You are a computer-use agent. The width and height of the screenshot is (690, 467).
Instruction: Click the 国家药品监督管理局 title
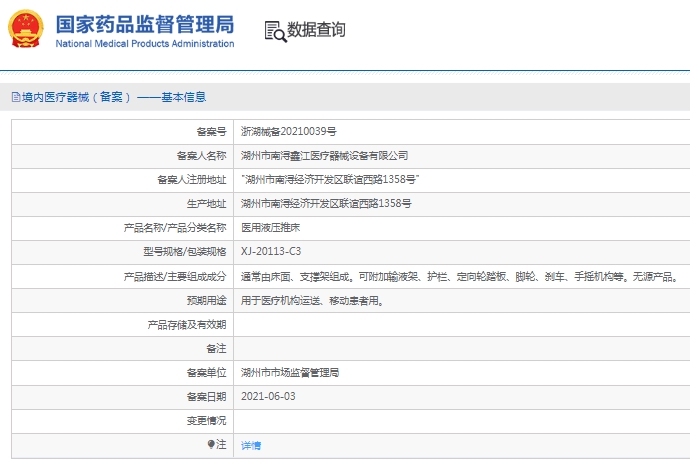145,24
